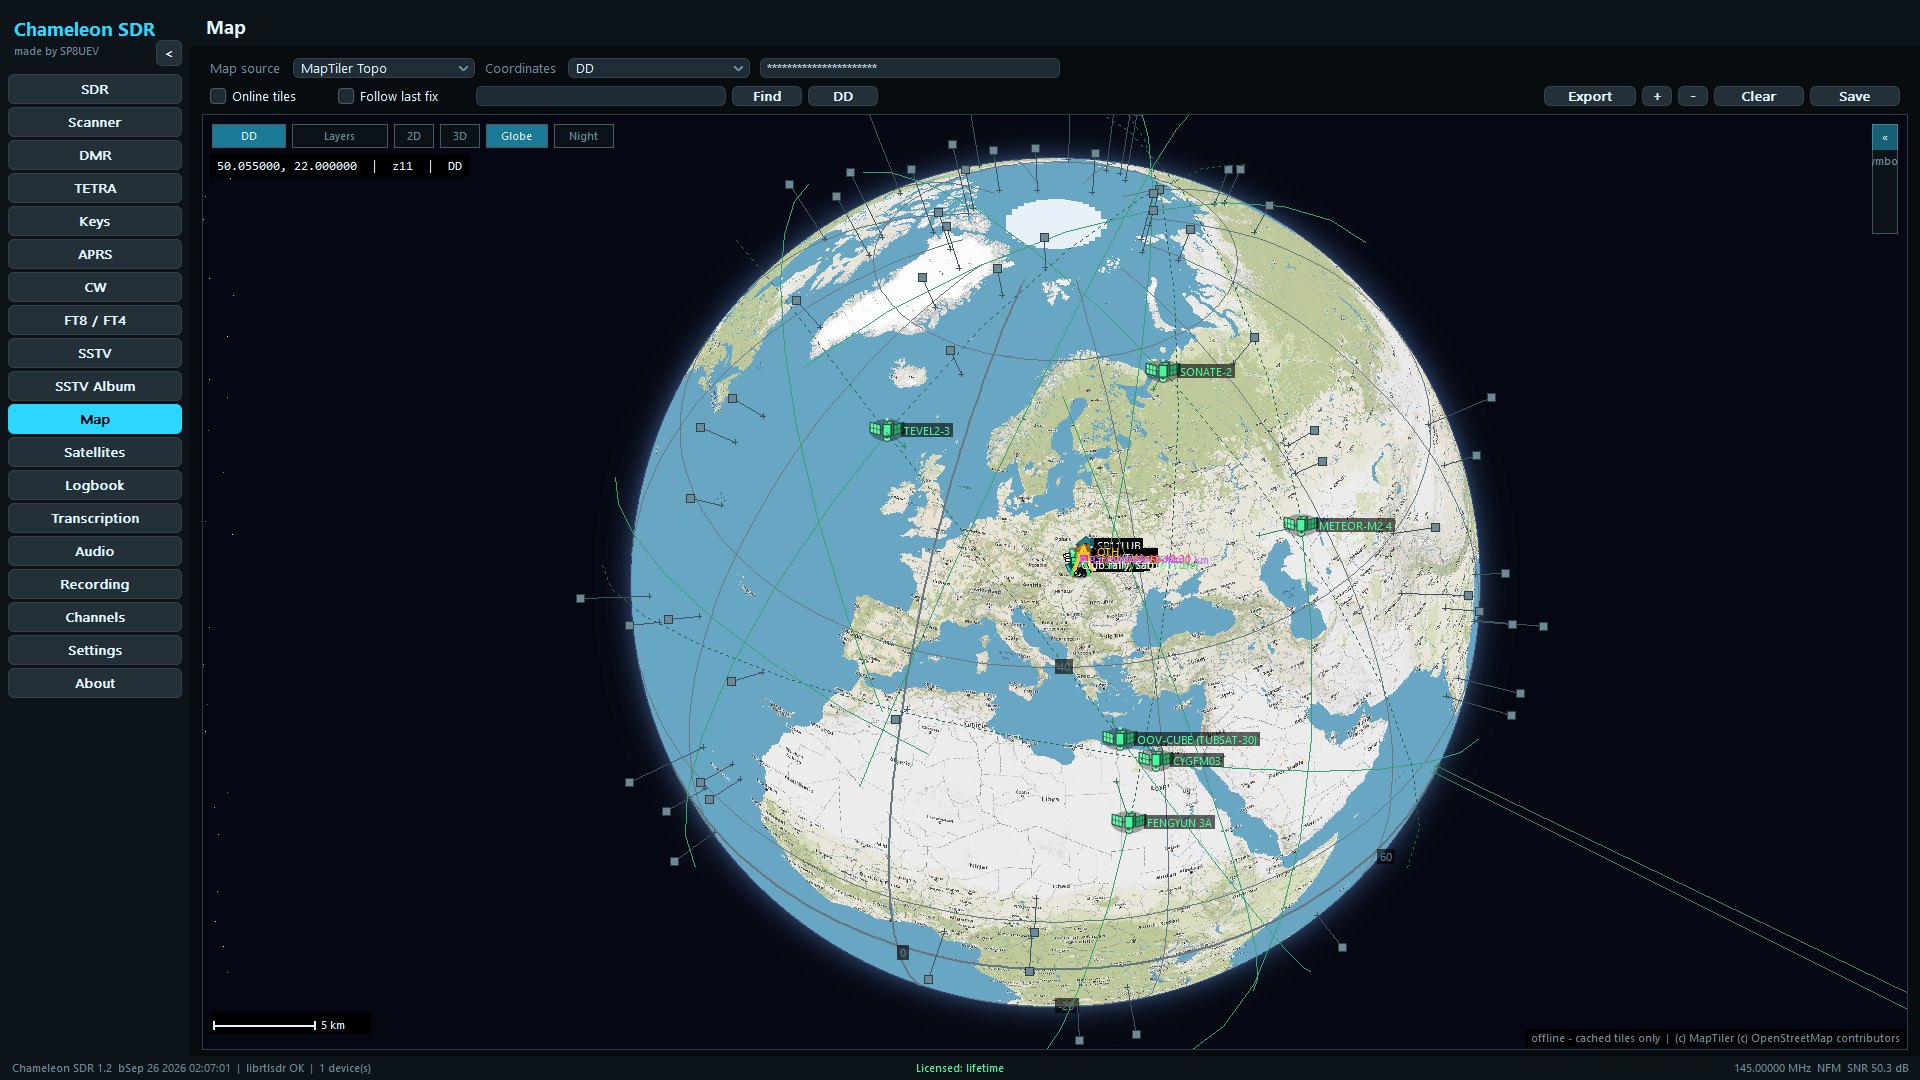Image resolution: width=1920 pixels, height=1080 pixels.
Task: Click the Clear button
Action: pos(1759,96)
